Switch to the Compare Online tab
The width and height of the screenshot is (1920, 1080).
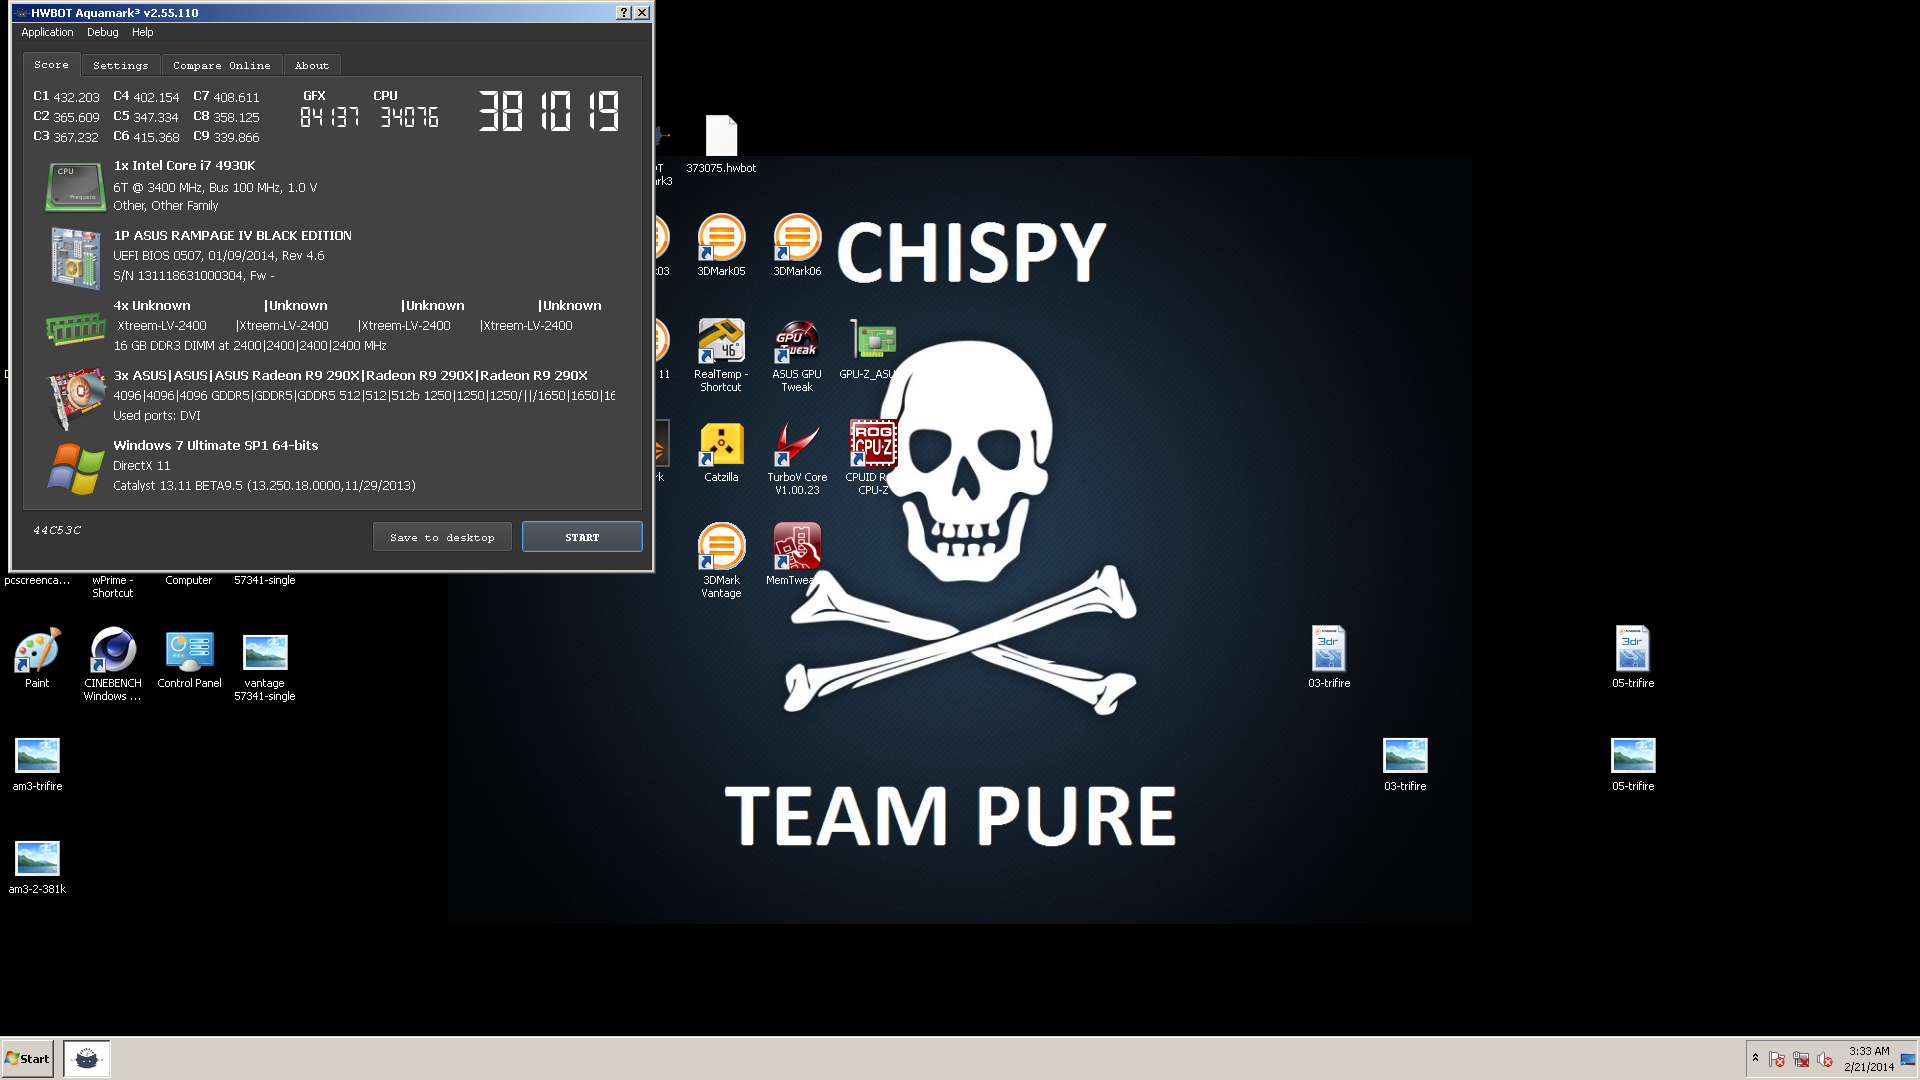(221, 65)
